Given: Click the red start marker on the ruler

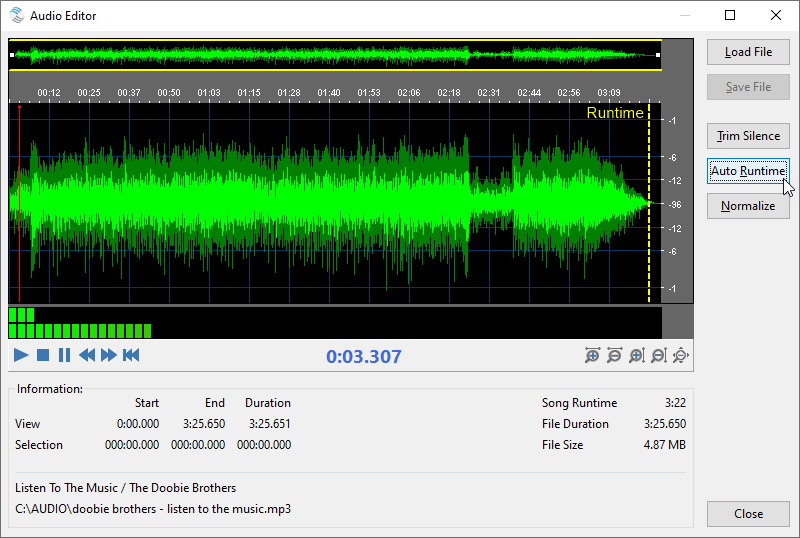Looking at the screenshot, I should click(x=19, y=105).
